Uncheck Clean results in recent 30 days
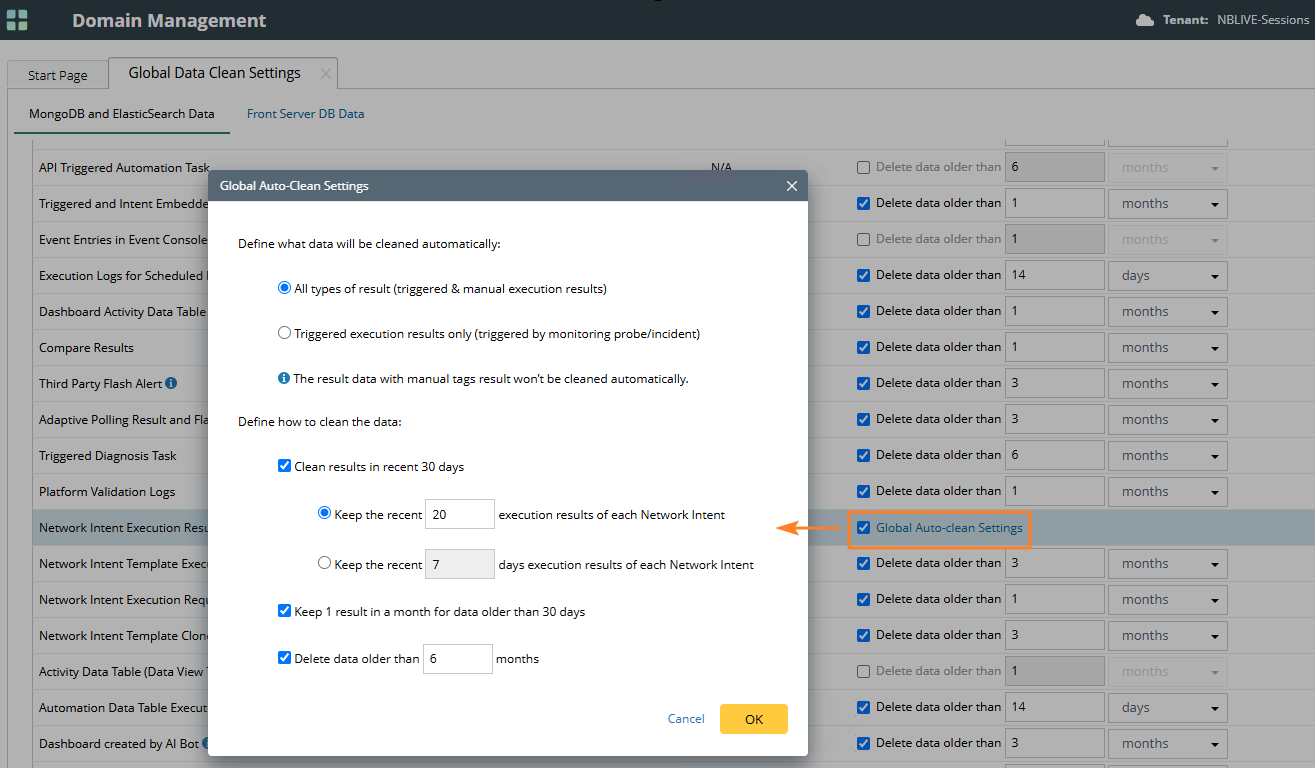The width and height of the screenshot is (1315, 768). pos(285,466)
